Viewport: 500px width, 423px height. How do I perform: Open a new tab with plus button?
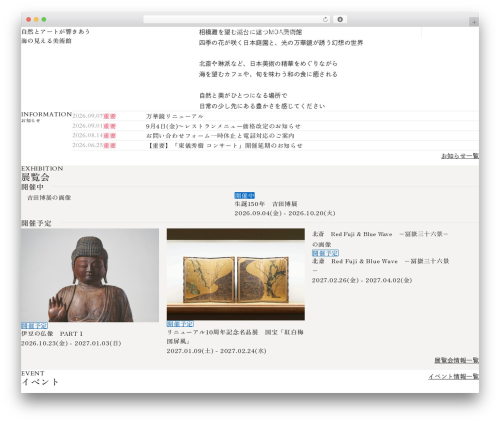click(x=474, y=22)
